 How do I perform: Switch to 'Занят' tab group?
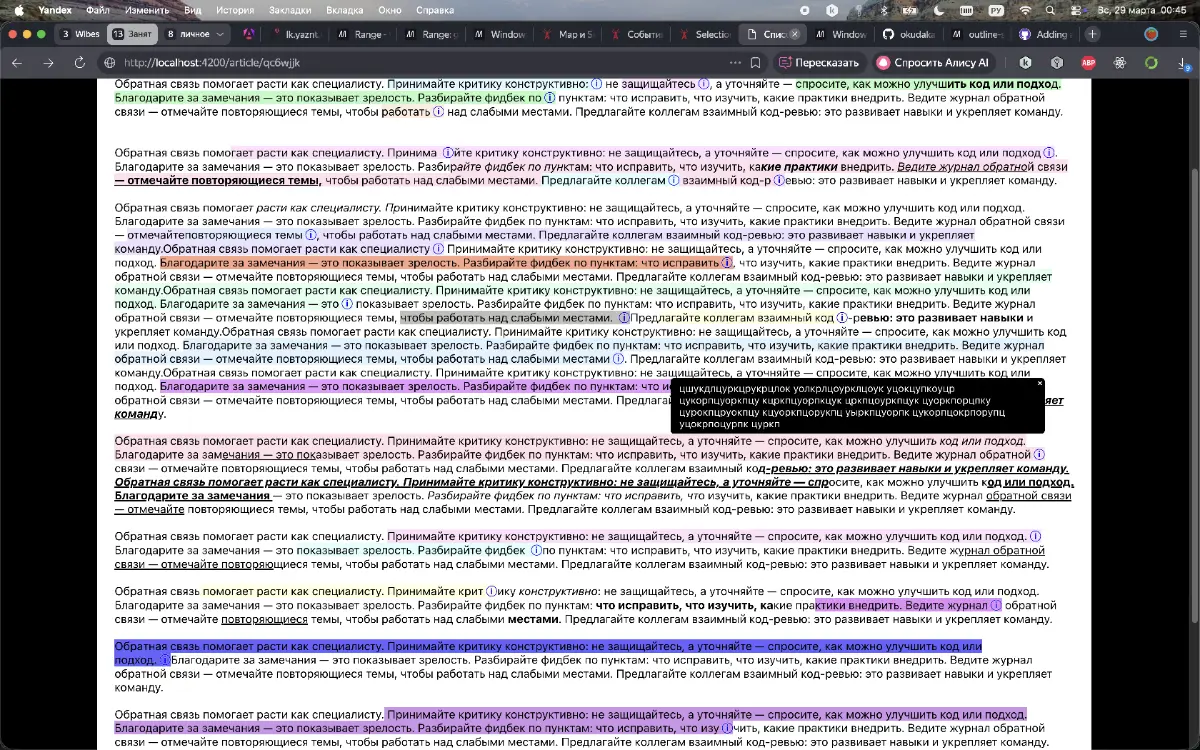coord(132,34)
